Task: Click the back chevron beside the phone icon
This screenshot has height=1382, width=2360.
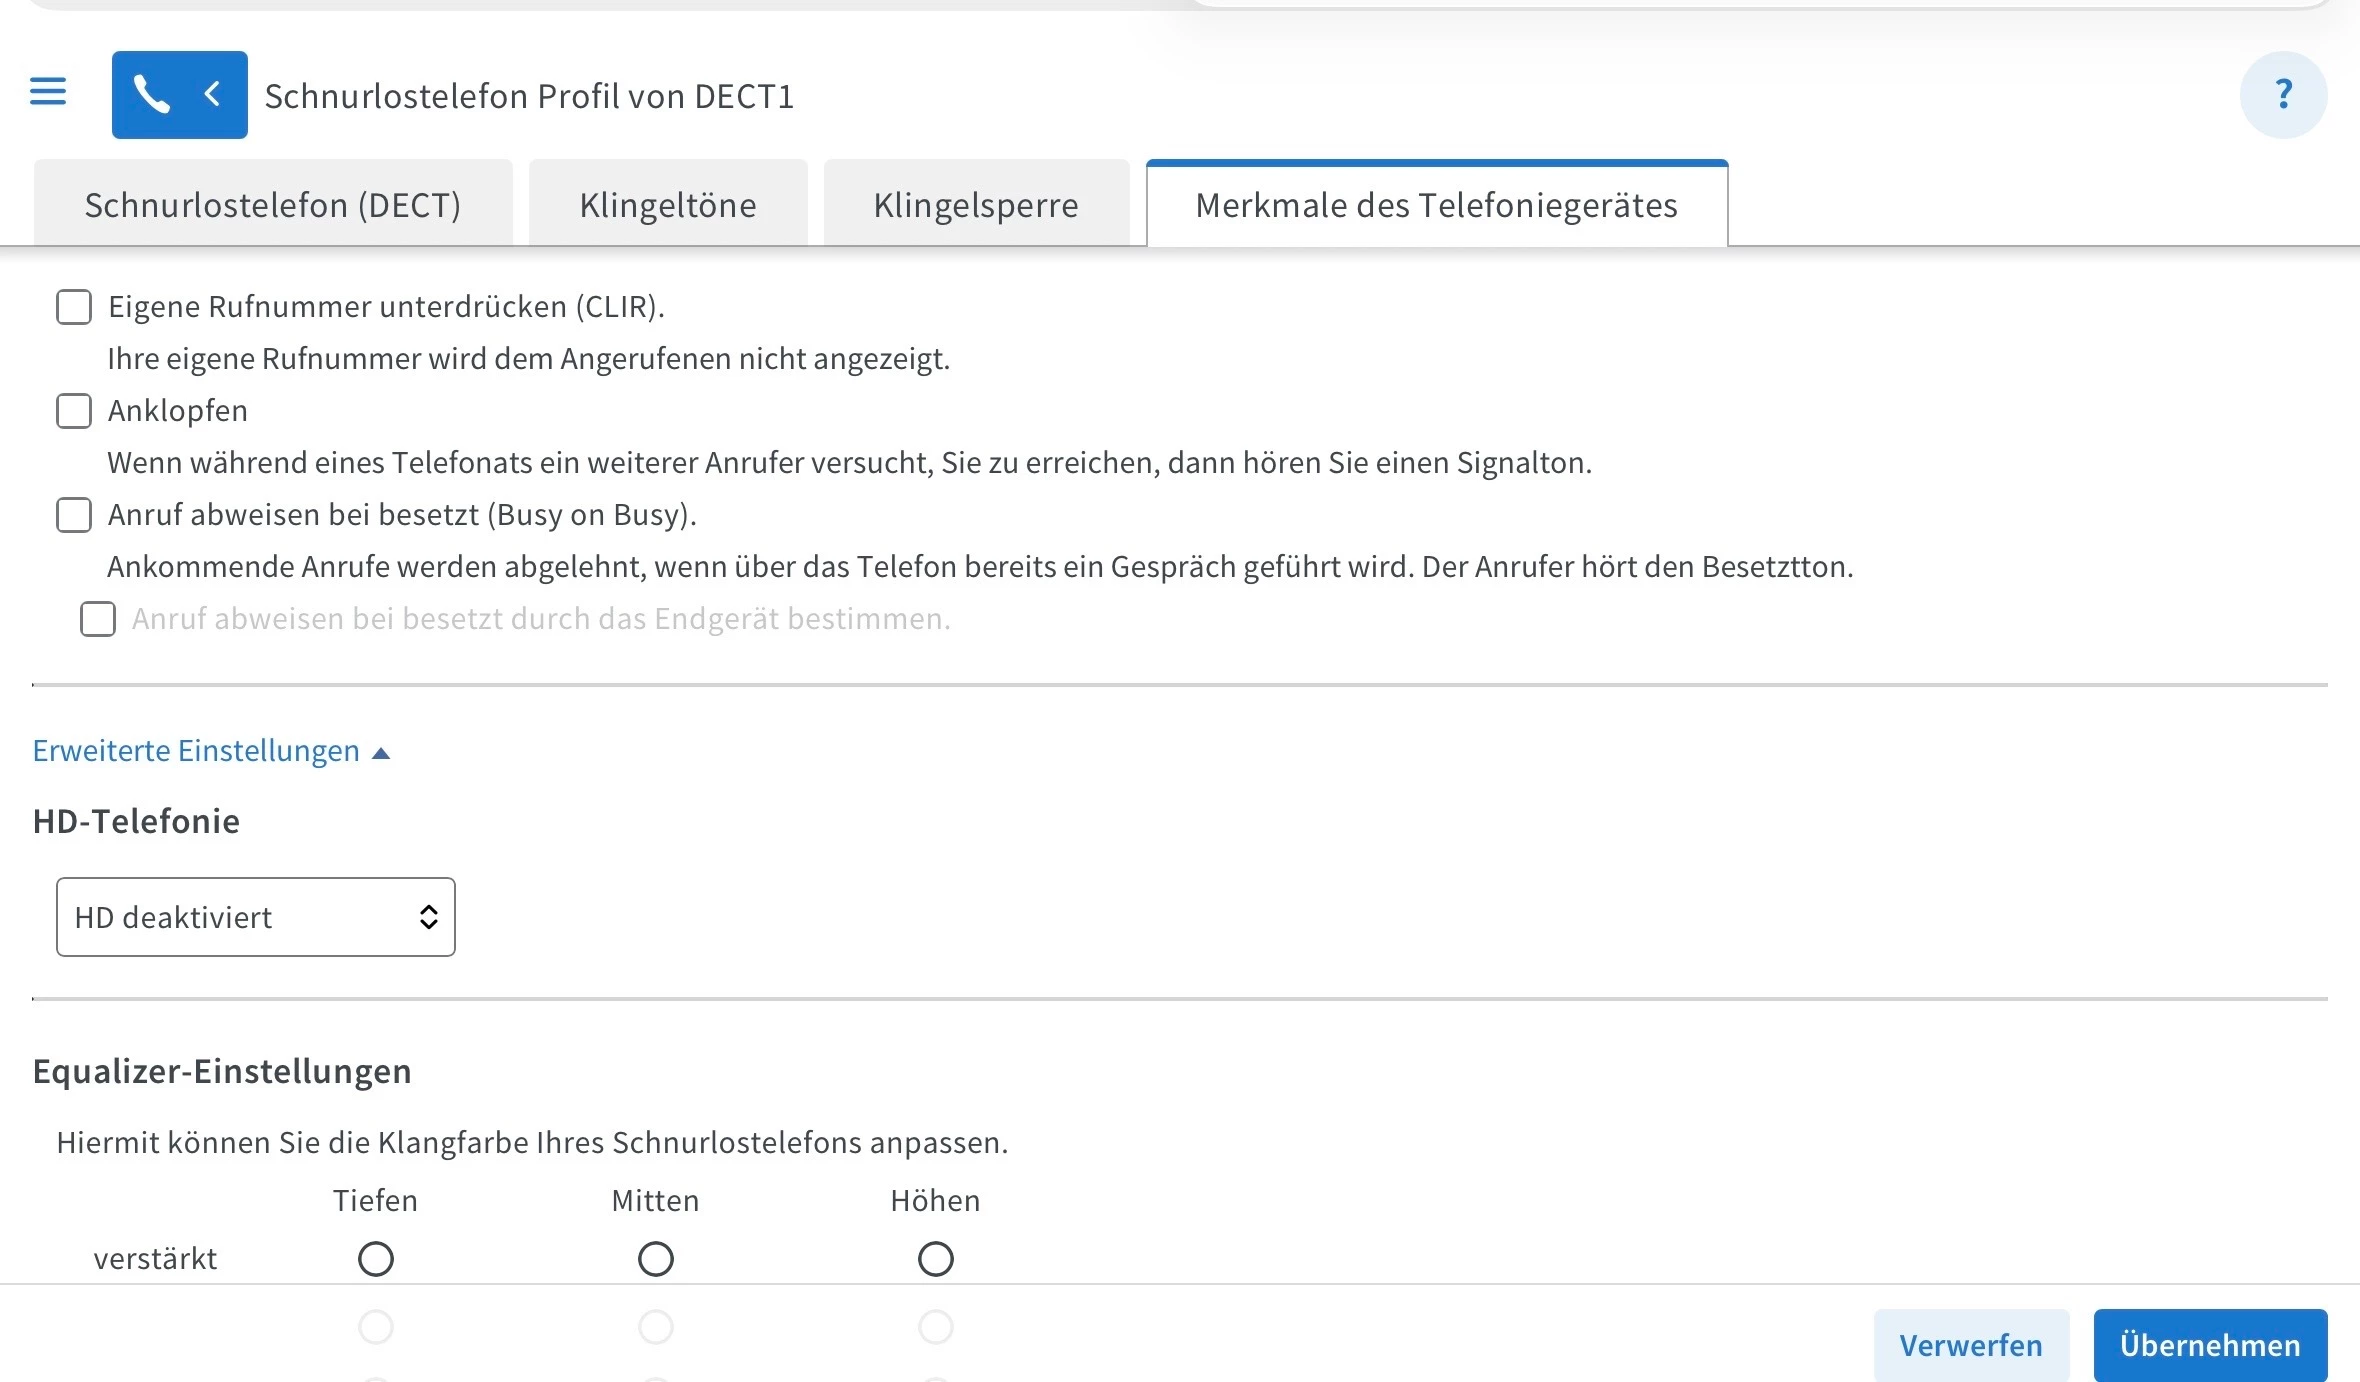Action: (x=212, y=95)
